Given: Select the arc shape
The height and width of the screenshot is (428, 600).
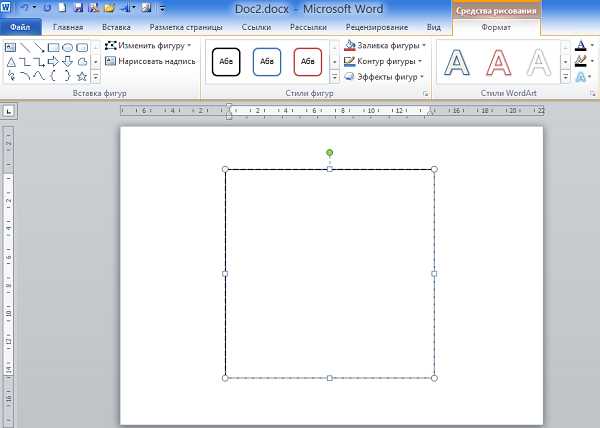Looking at the screenshot, I should point(25,76).
